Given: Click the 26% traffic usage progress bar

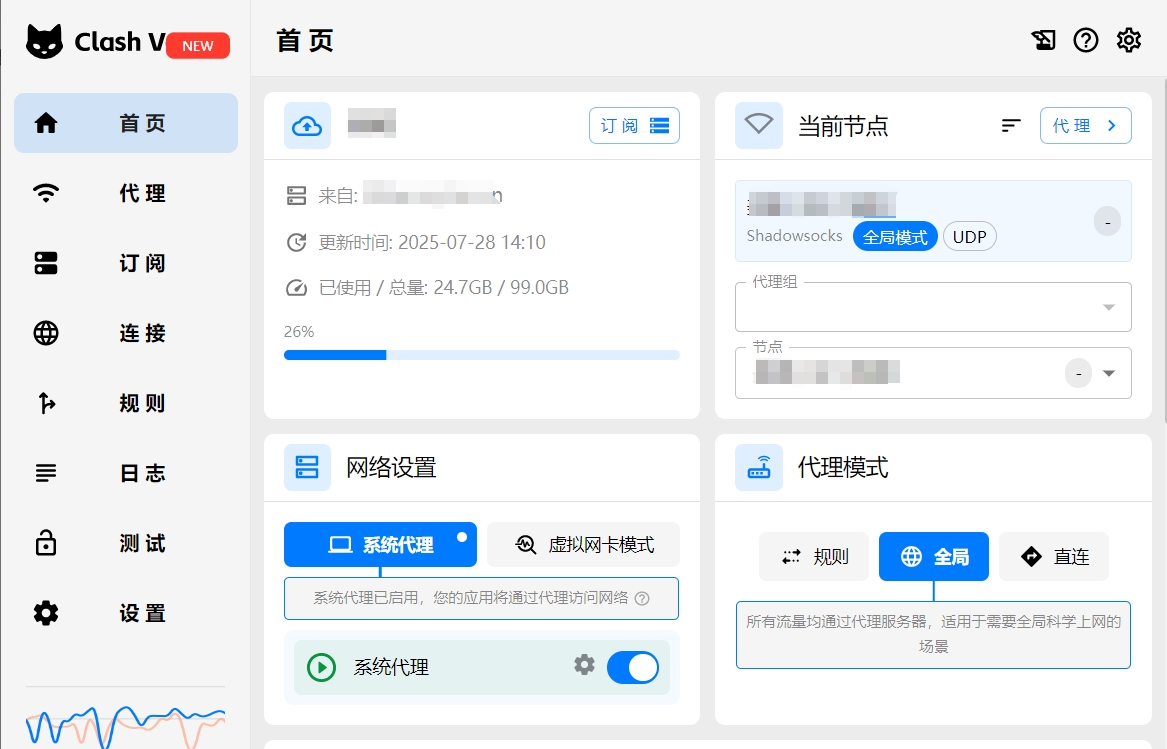Looking at the screenshot, I should click(x=481, y=355).
